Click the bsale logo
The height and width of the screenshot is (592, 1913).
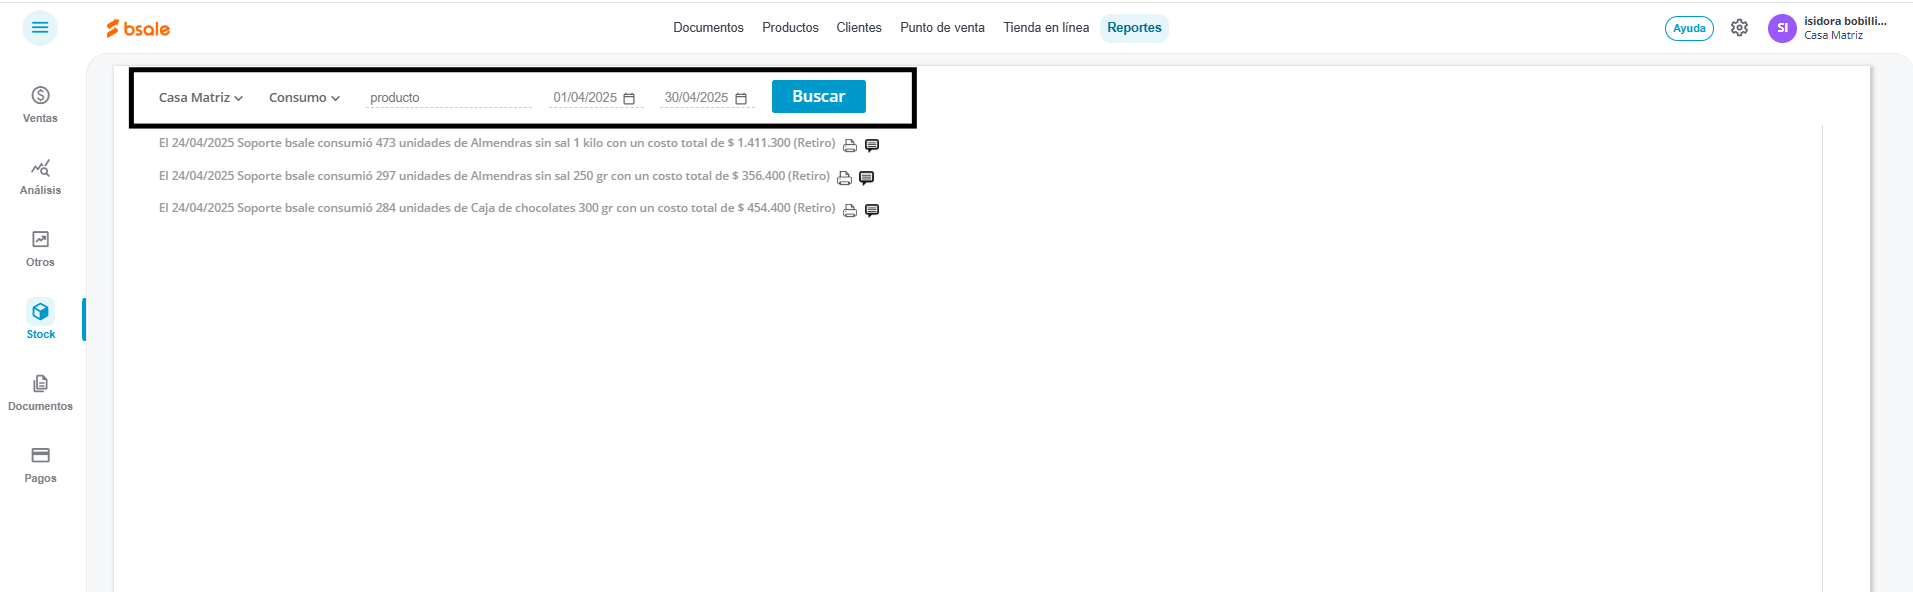point(138,29)
